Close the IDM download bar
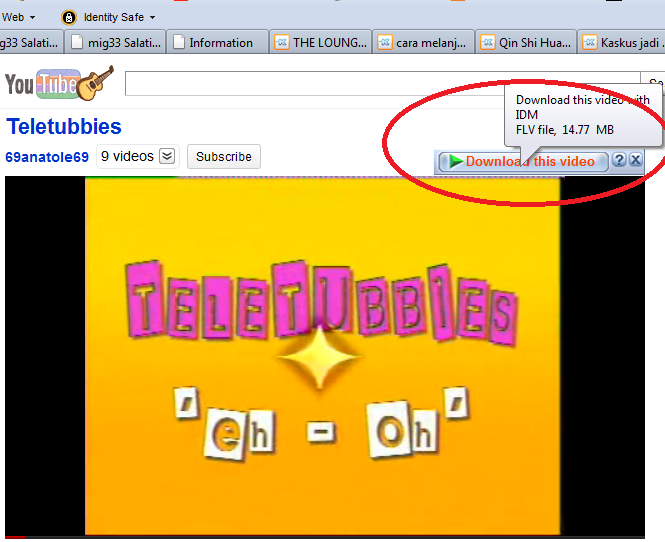Image resolution: width=665 pixels, height=542 pixels. [x=635, y=160]
